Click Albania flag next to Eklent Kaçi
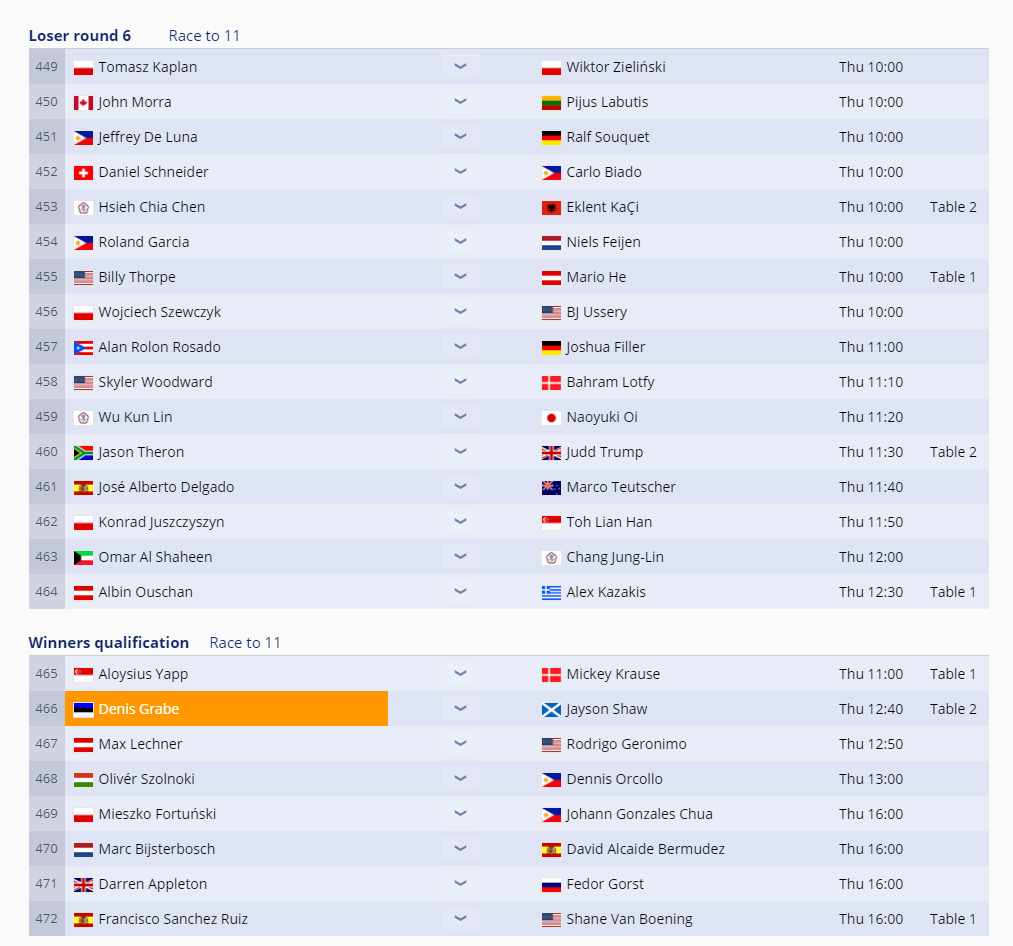Viewport: 1013px width, 946px height. point(551,207)
